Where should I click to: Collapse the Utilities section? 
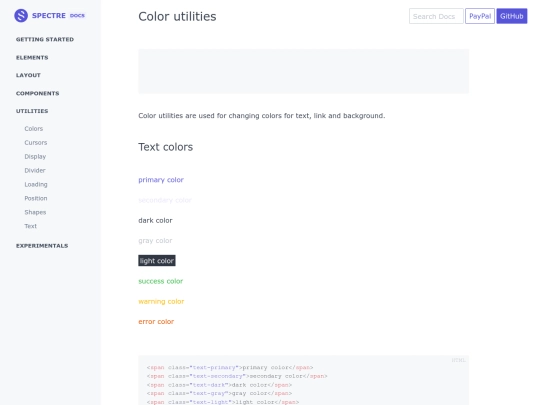32,111
